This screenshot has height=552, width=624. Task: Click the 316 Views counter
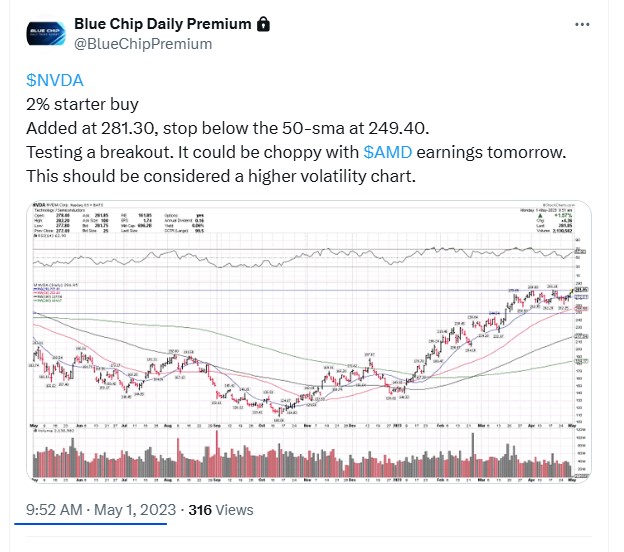point(221,510)
